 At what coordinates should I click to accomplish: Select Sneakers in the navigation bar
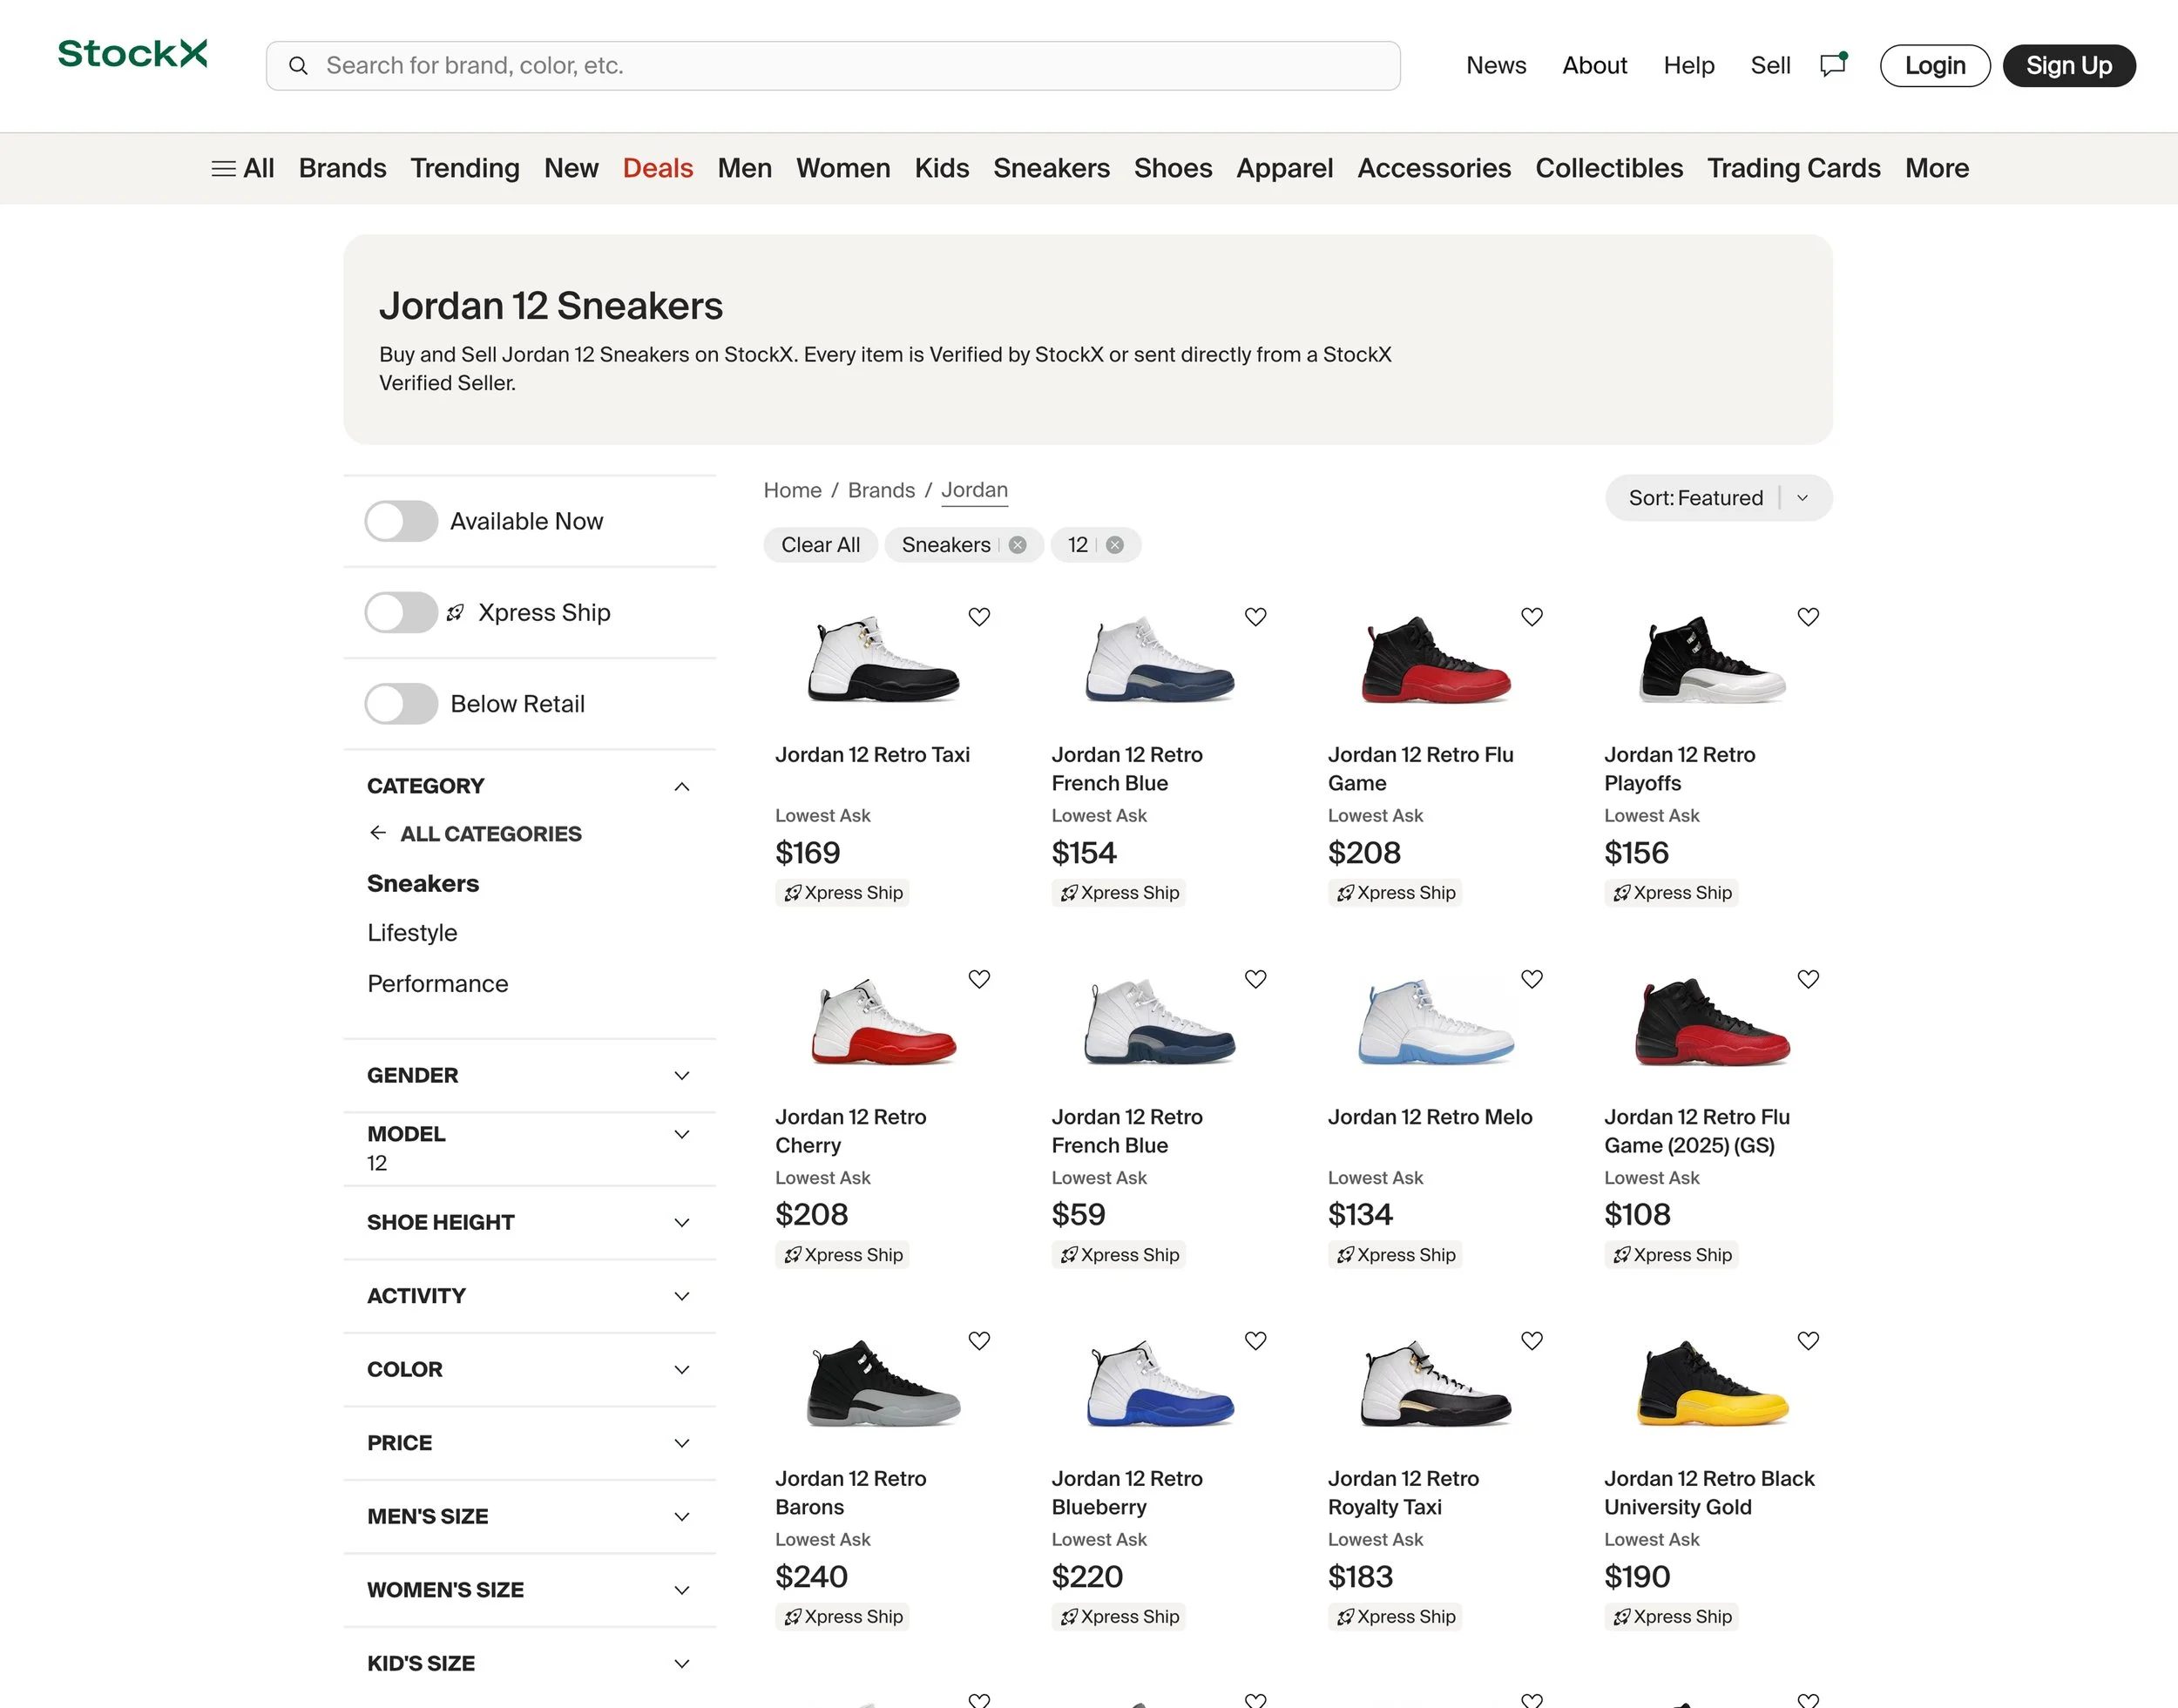coord(1051,169)
